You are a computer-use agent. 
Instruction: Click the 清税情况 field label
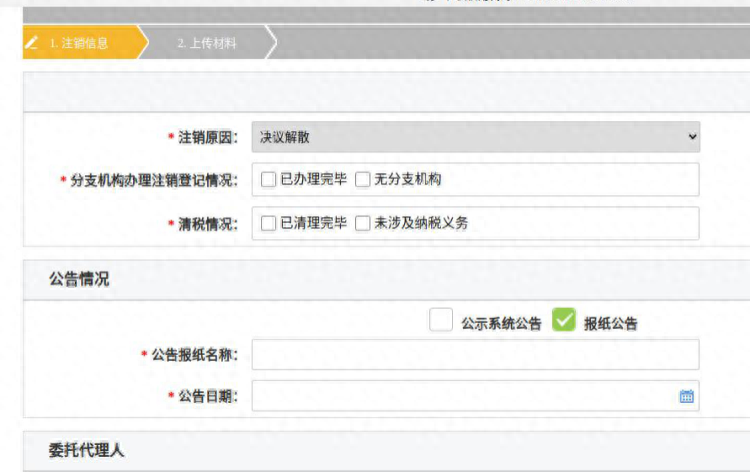[207, 224]
